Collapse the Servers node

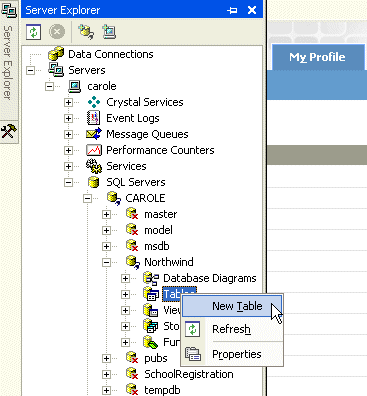tap(30, 70)
